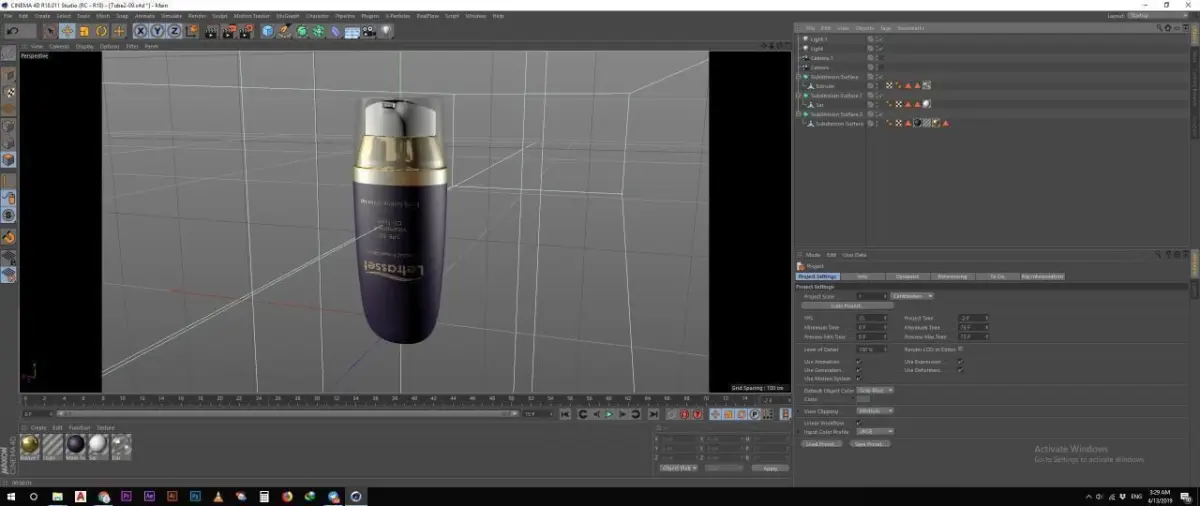Viewport: 1200px width, 506px height.
Task: Click the Load Preset button
Action: pos(821,443)
